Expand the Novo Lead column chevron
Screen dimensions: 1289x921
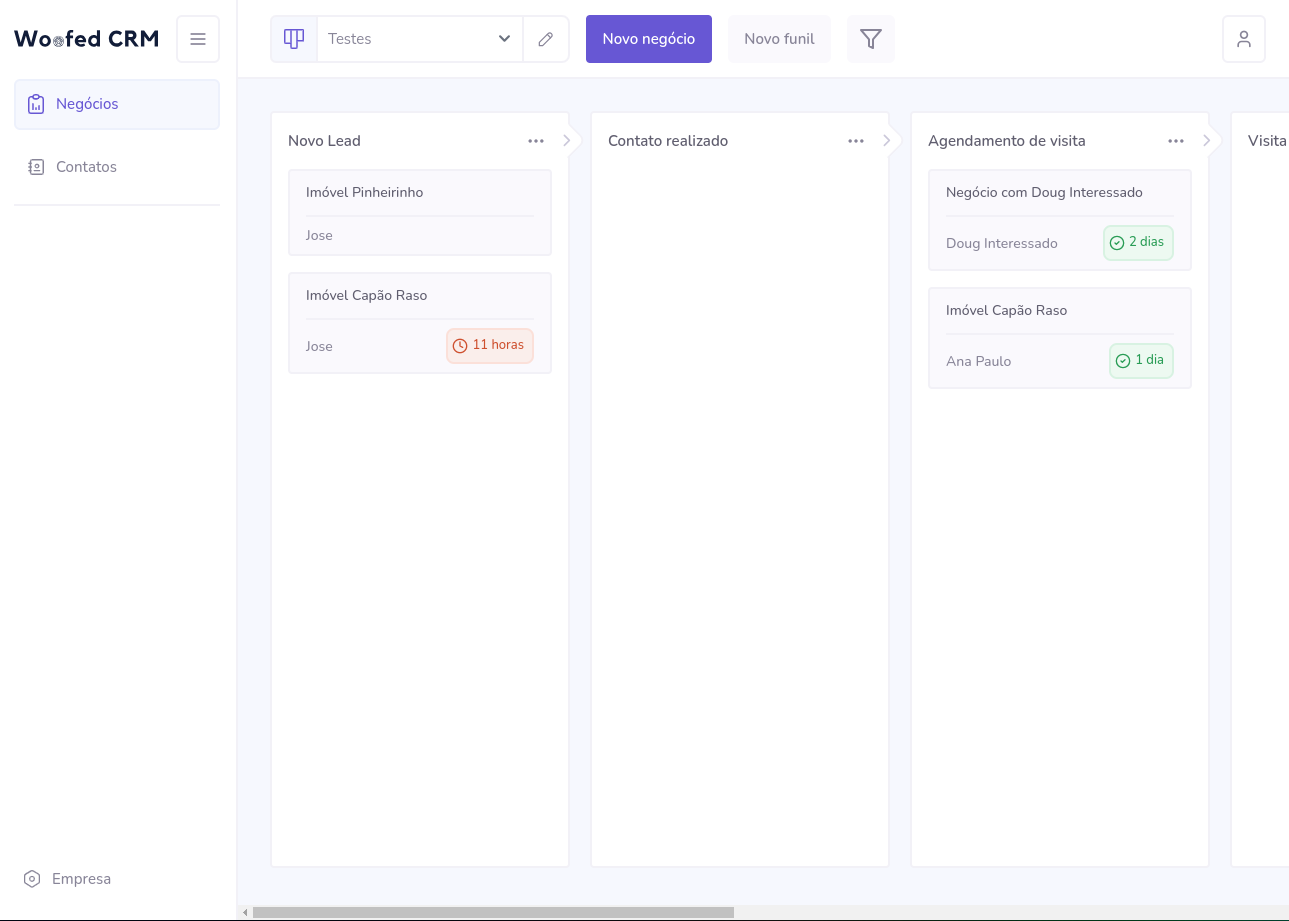[x=567, y=141]
